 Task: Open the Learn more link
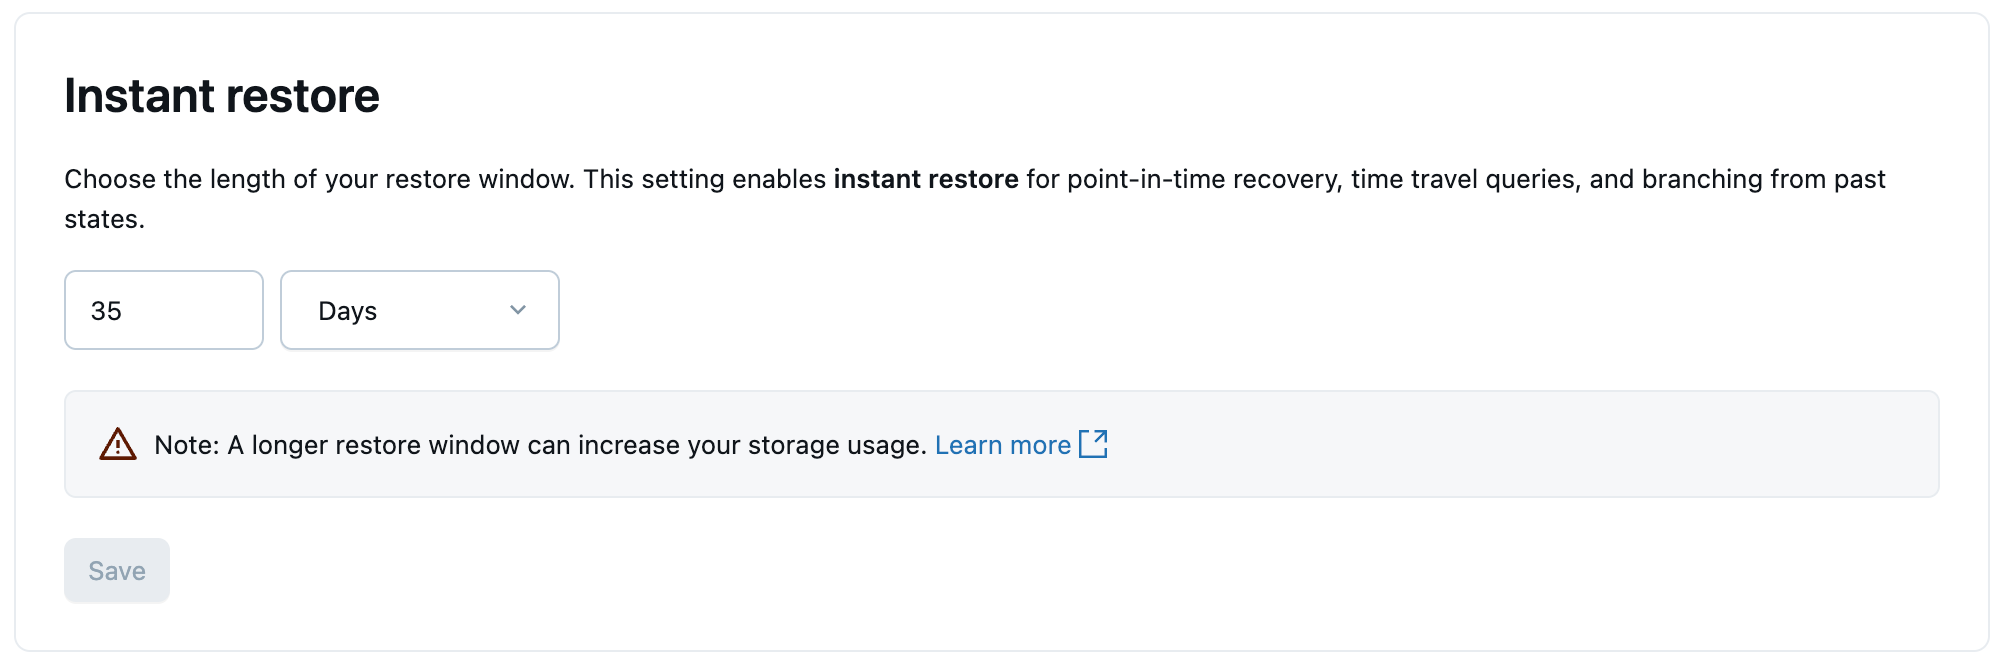[1002, 445]
